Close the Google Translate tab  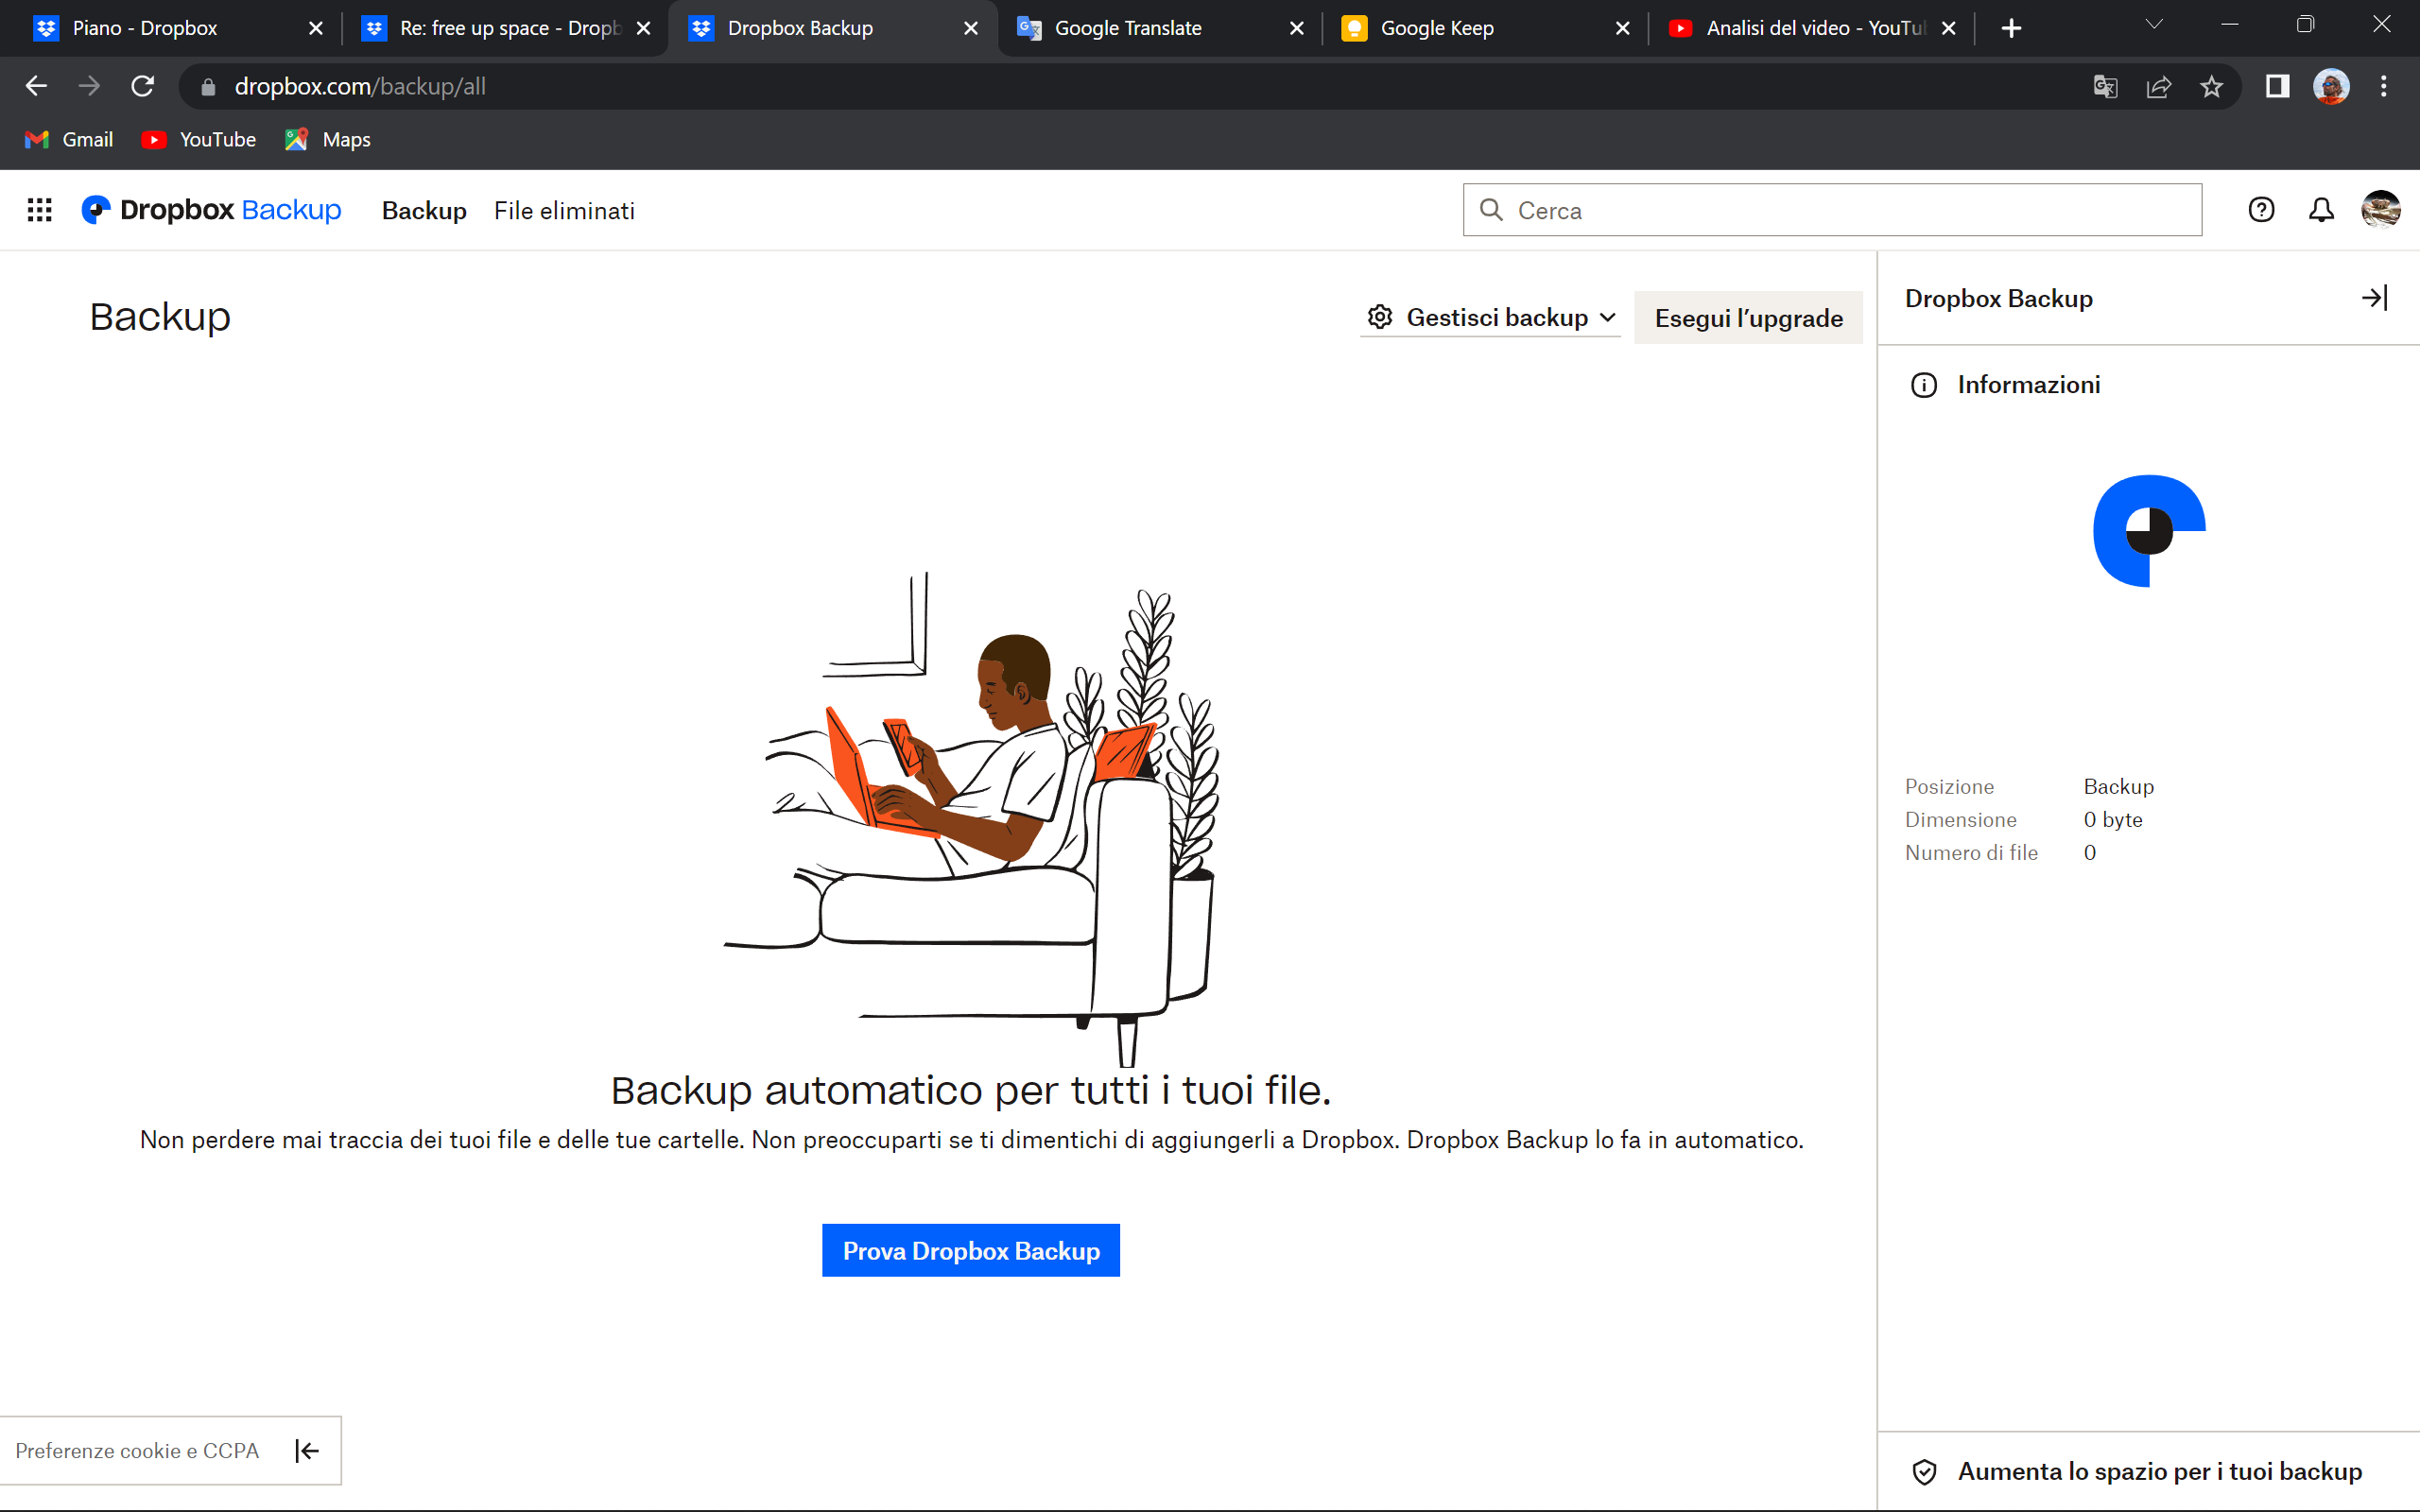(x=1296, y=28)
